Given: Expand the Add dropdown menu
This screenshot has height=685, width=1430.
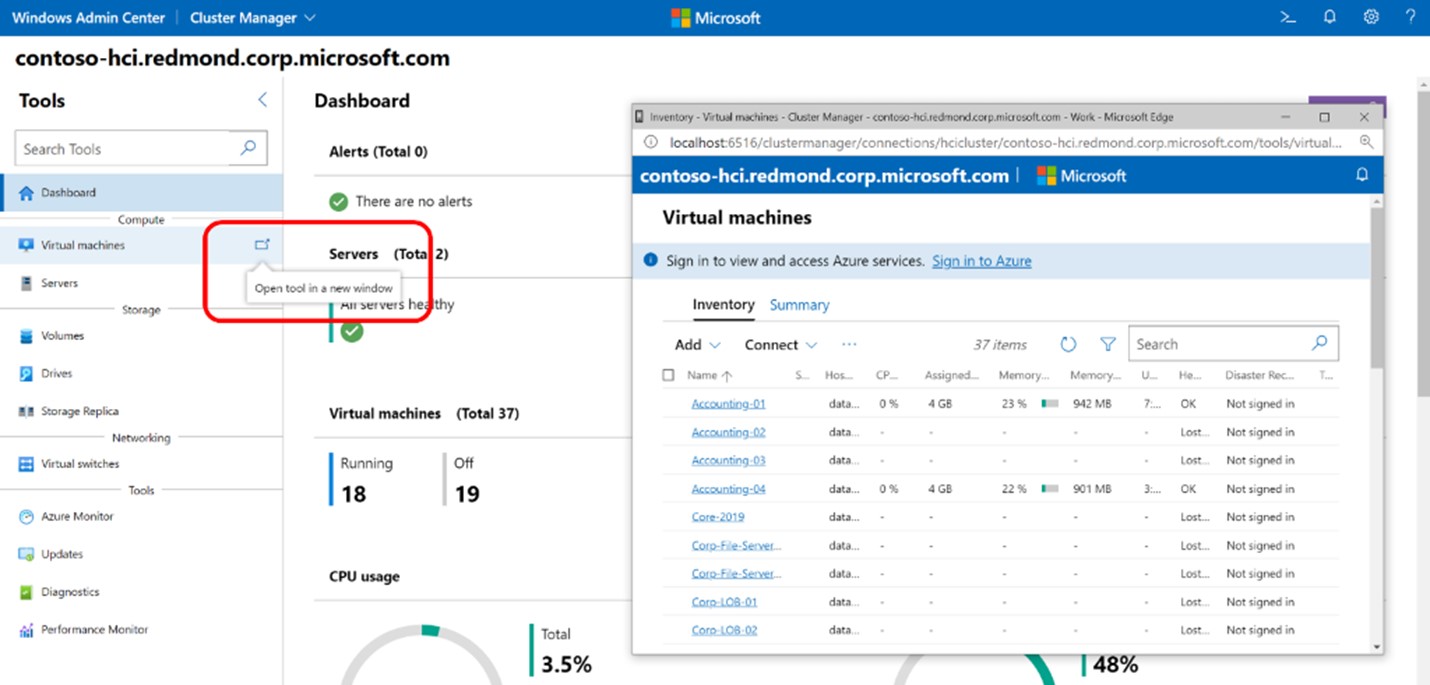Looking at the screenshot, I should [696, 343].
